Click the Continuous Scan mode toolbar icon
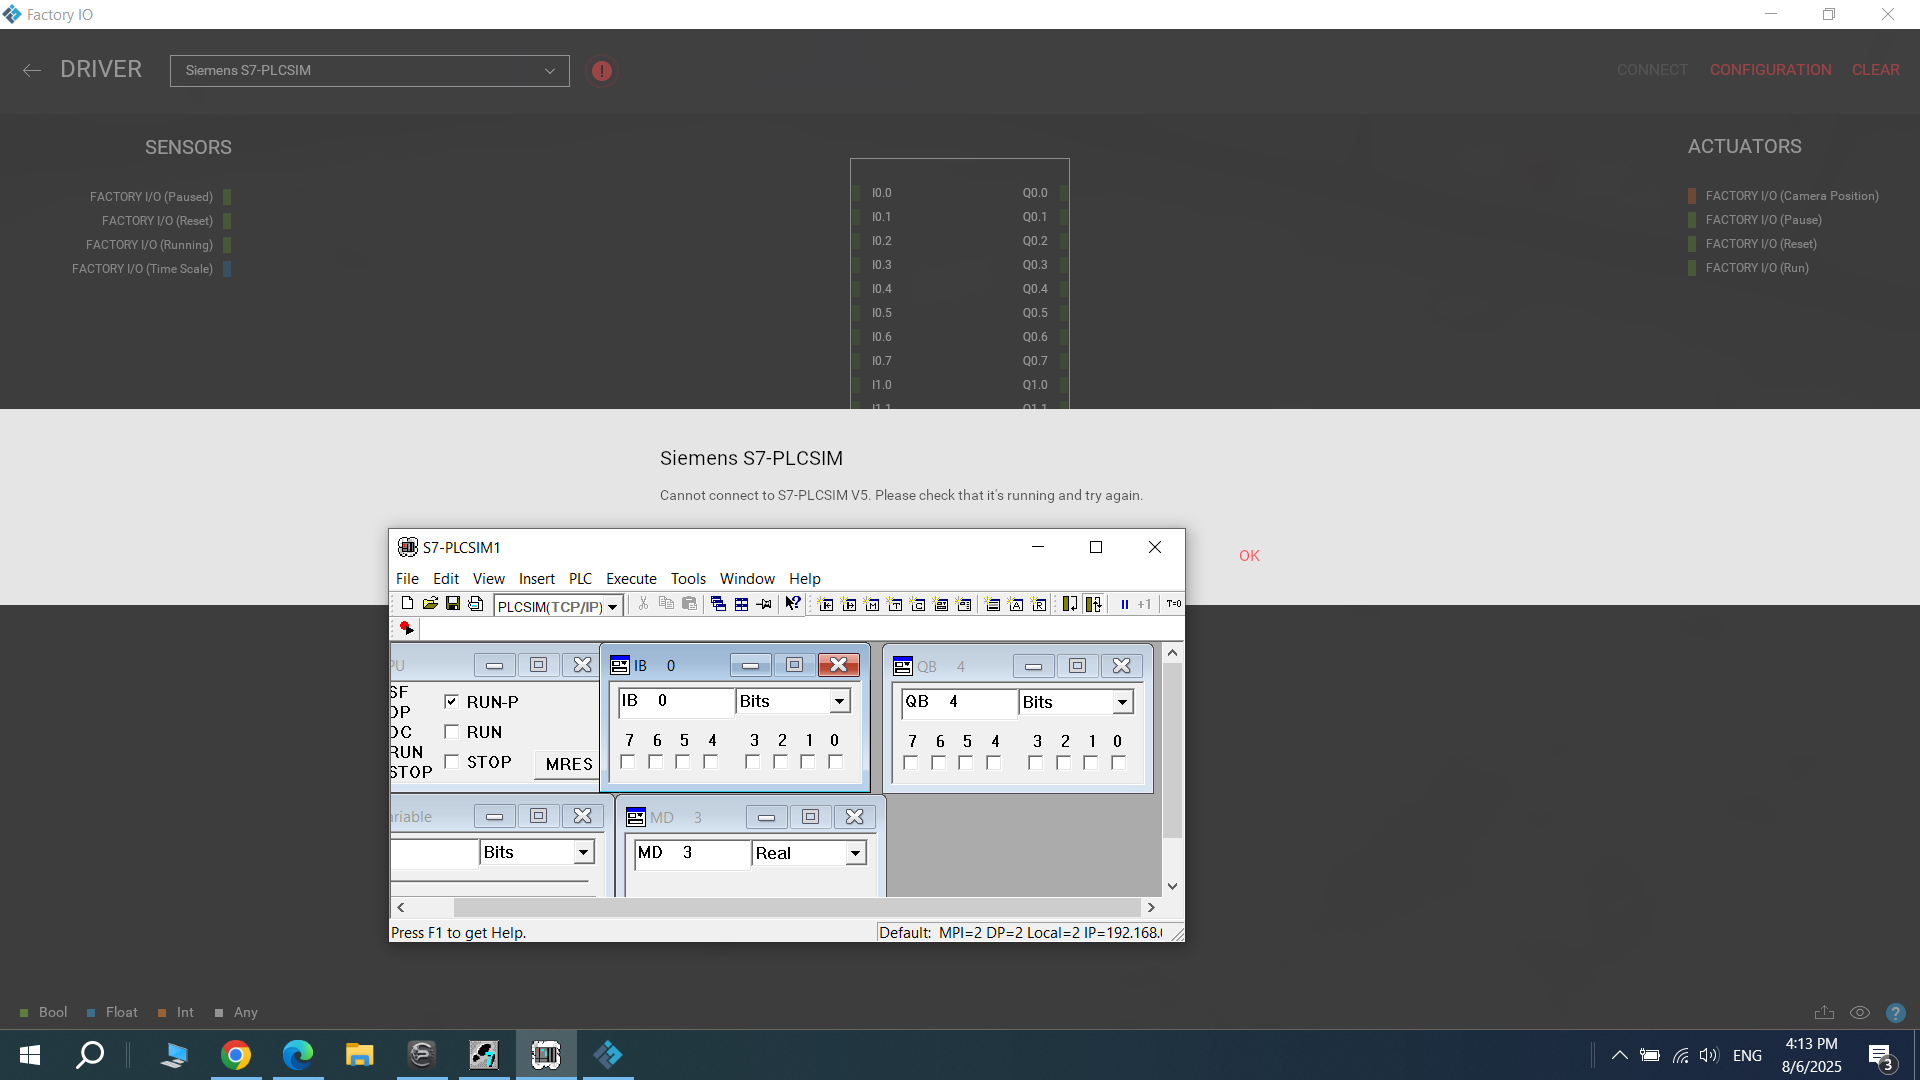Viewport: 1920px width, 1080px height. (1093, 604)
